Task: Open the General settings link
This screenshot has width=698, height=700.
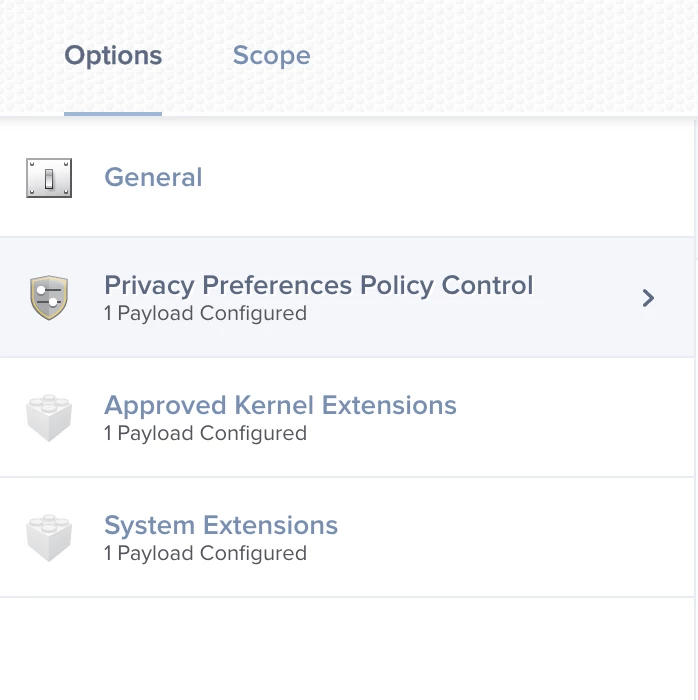Action: [x=153, y=177]
